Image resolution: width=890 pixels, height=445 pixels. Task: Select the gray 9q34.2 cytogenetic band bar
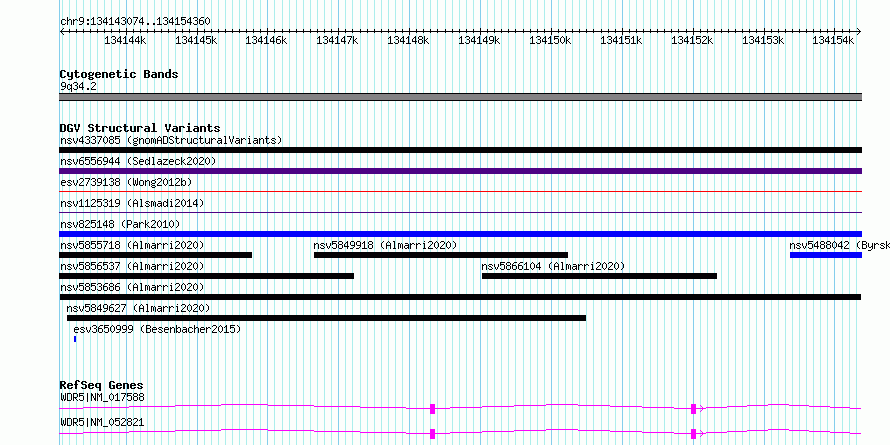click(460, 97)
